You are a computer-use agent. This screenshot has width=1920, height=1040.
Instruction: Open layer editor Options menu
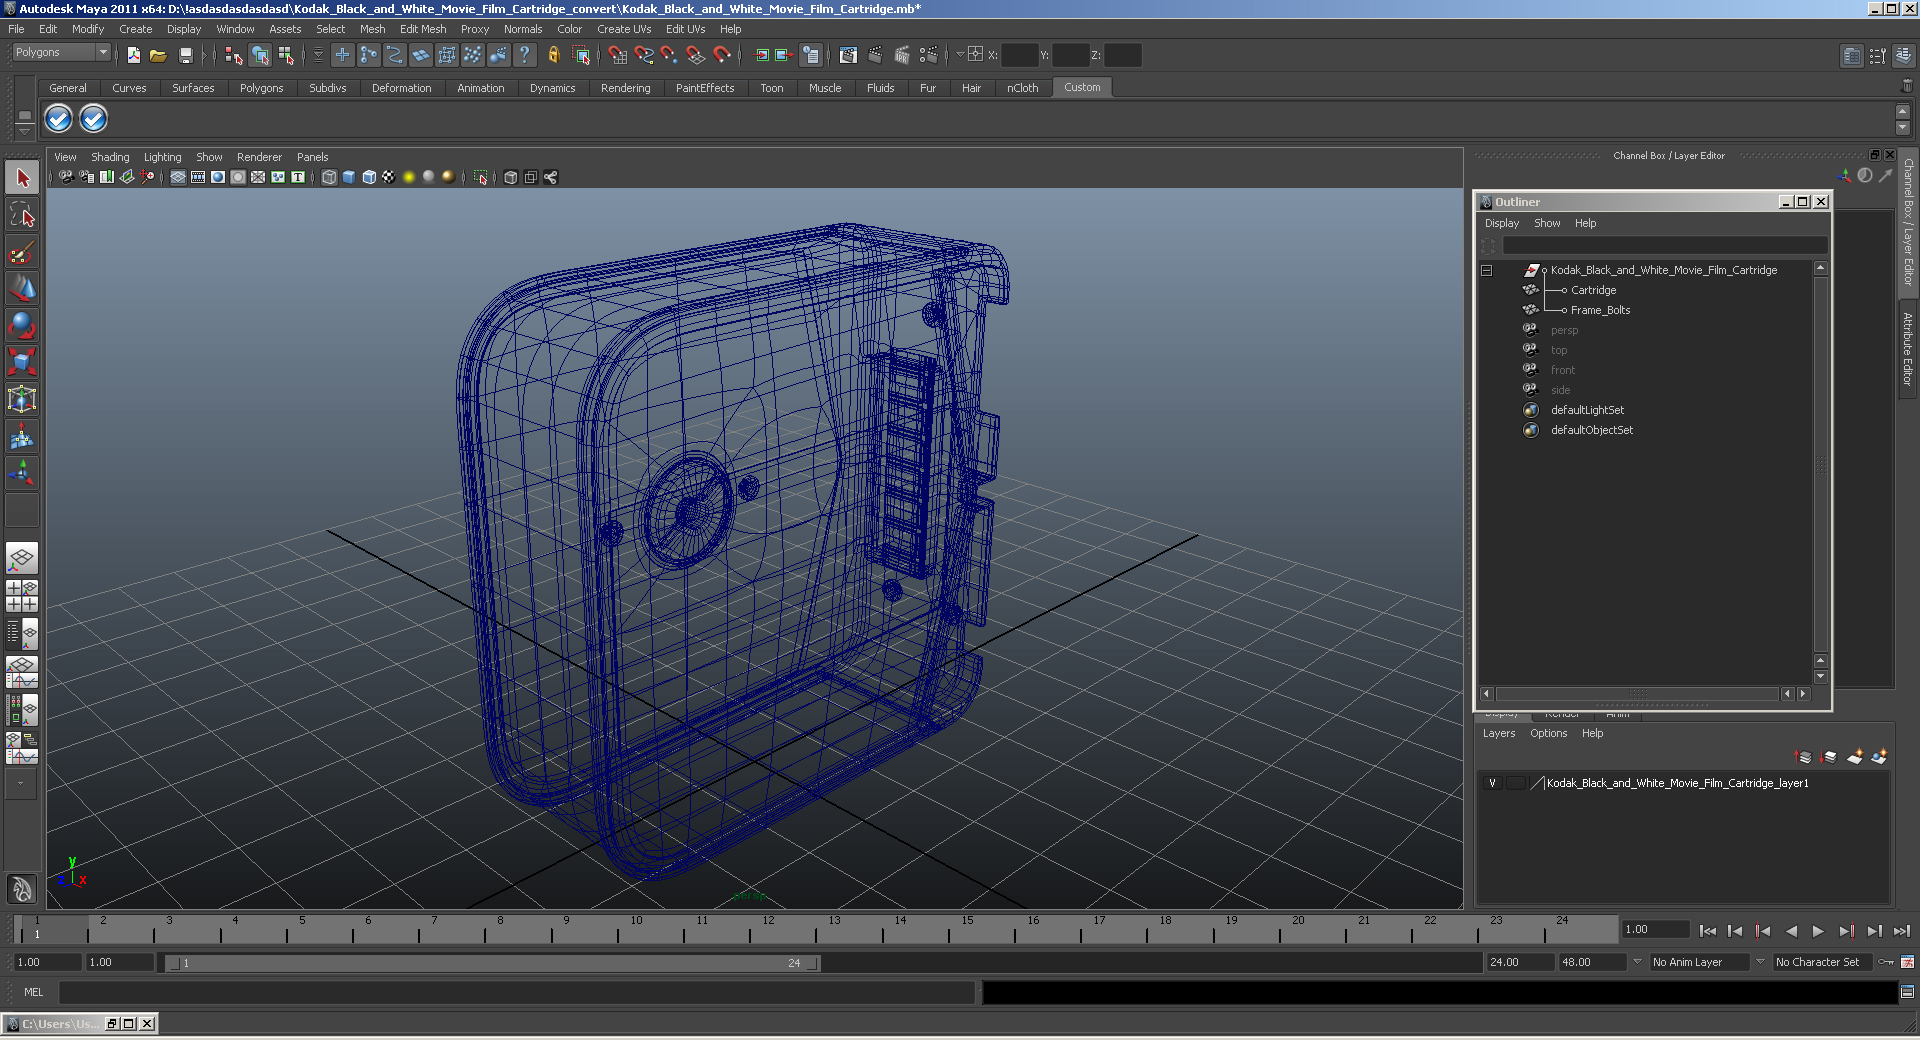[x=1548, y=733]
